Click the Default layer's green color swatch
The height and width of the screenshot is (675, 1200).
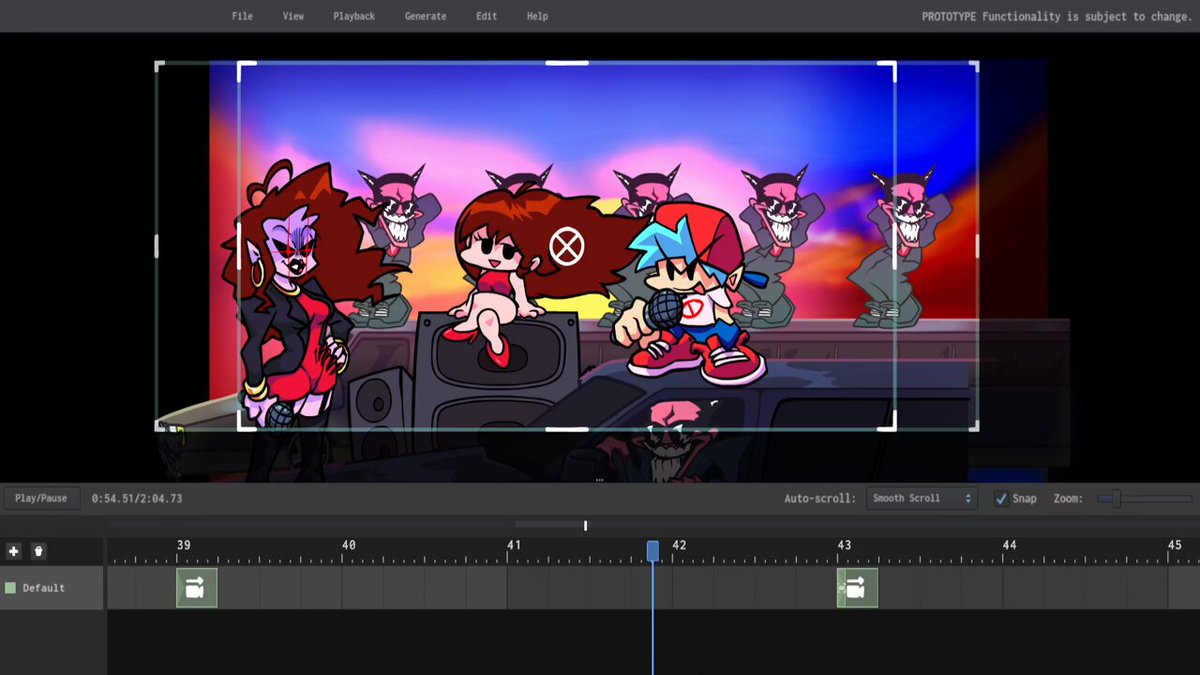(11, 588)
